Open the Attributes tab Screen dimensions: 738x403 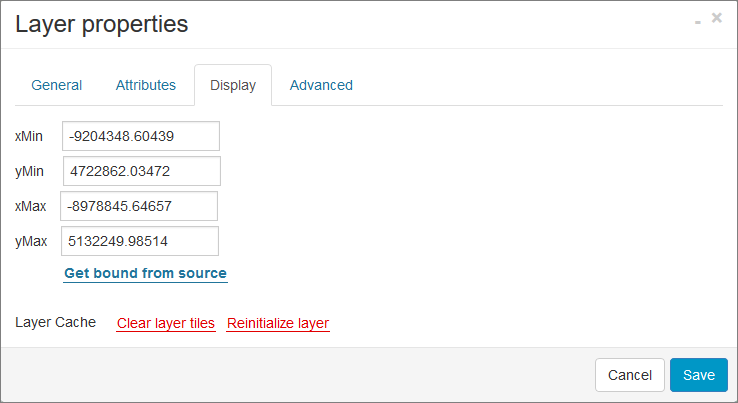tap(145, 85)
